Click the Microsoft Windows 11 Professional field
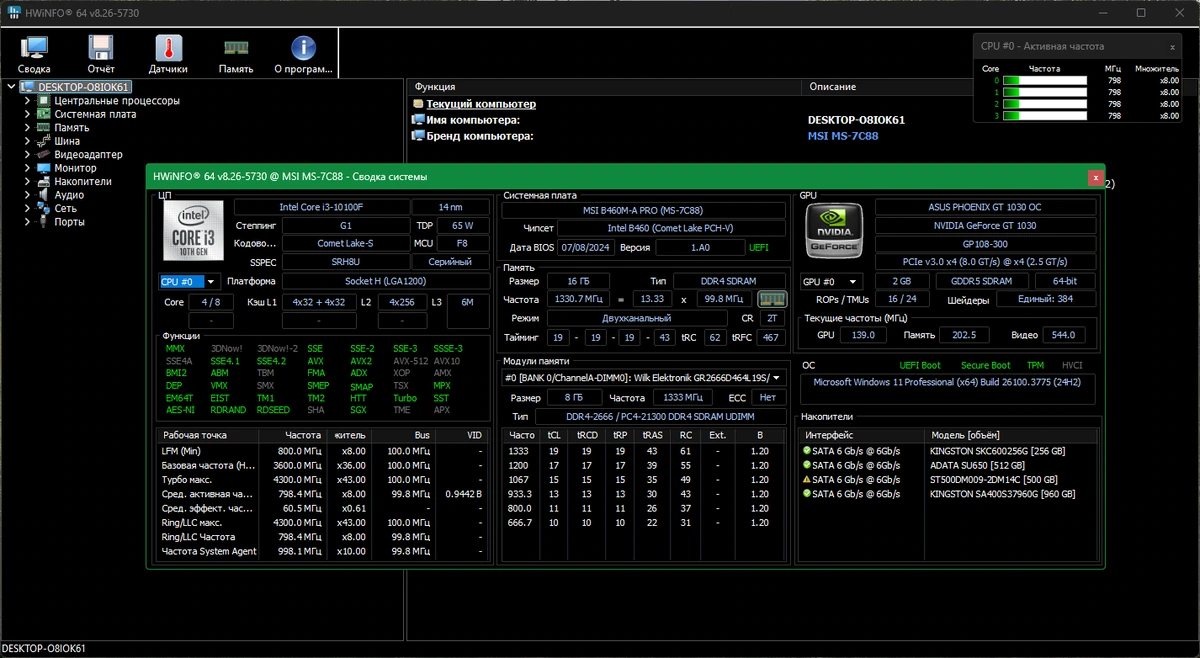1200x658 pixels. point(949,389)
